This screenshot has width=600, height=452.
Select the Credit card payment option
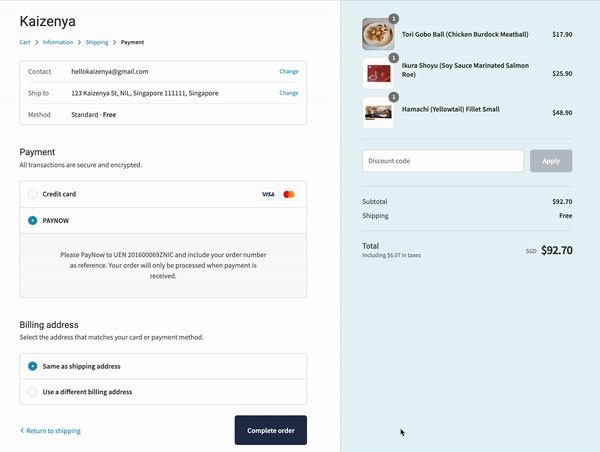33,194
